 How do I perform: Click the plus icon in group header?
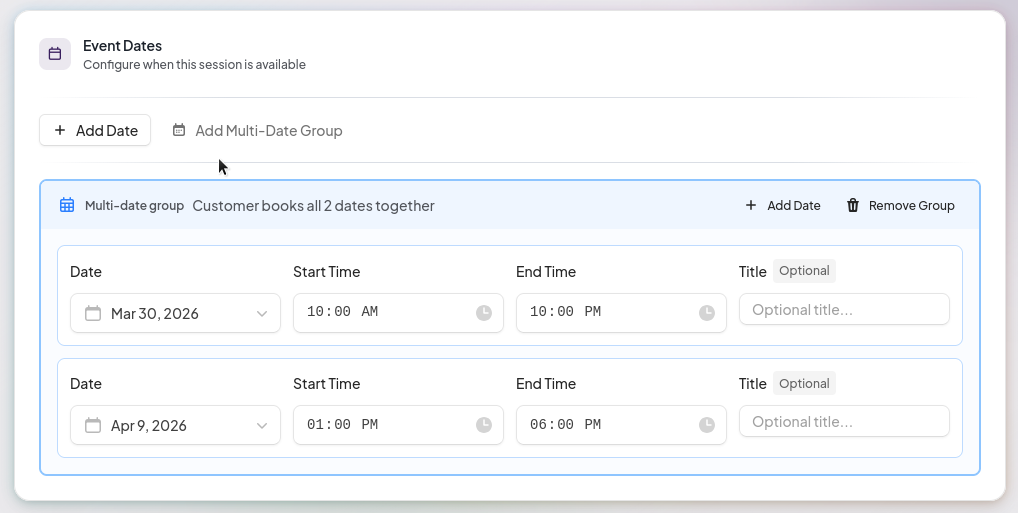751,205
